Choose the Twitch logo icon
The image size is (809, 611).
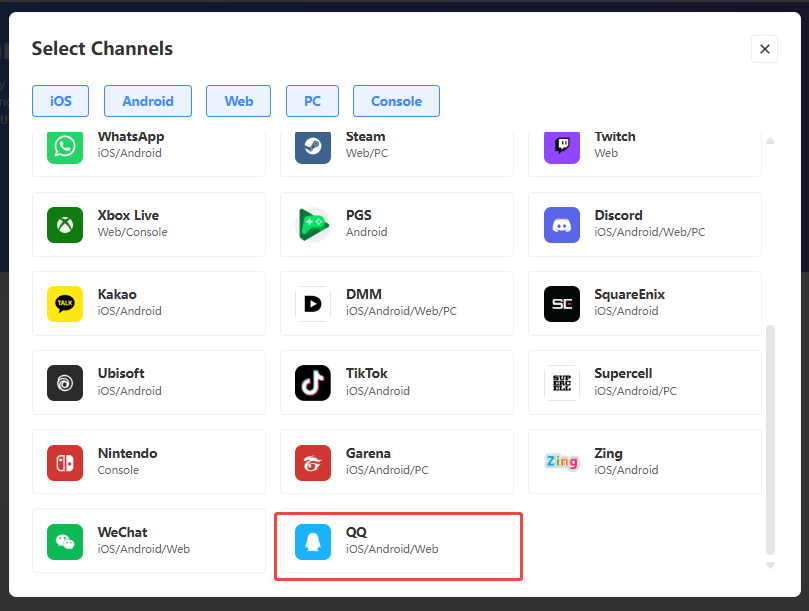(561, 146)
